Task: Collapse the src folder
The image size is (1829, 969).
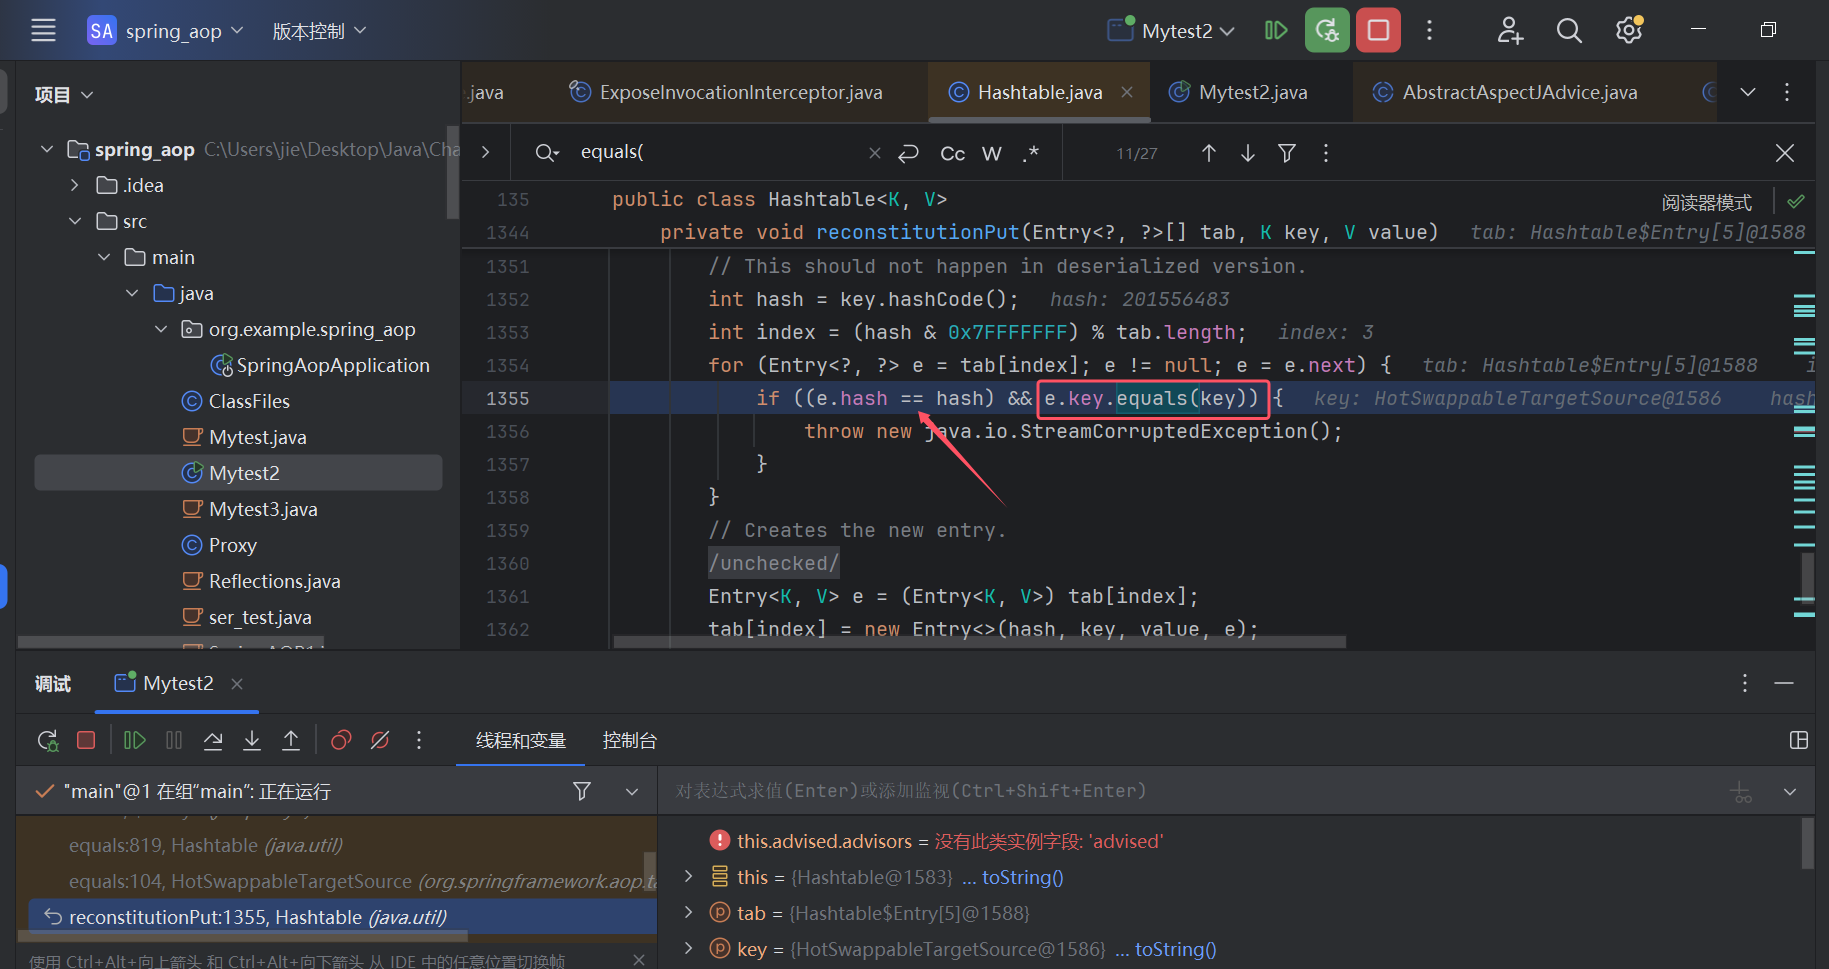Action: 75,221
